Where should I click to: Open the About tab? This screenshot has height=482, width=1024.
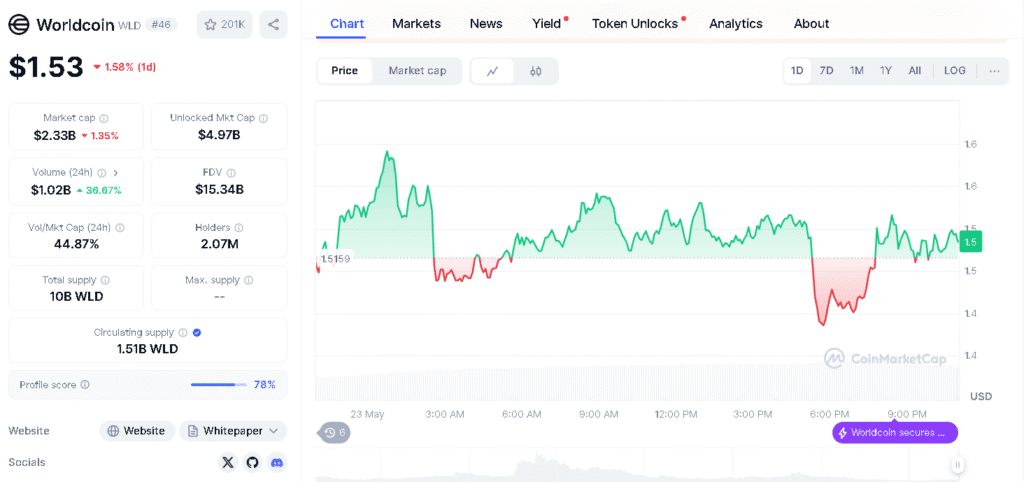click(811, 24)
